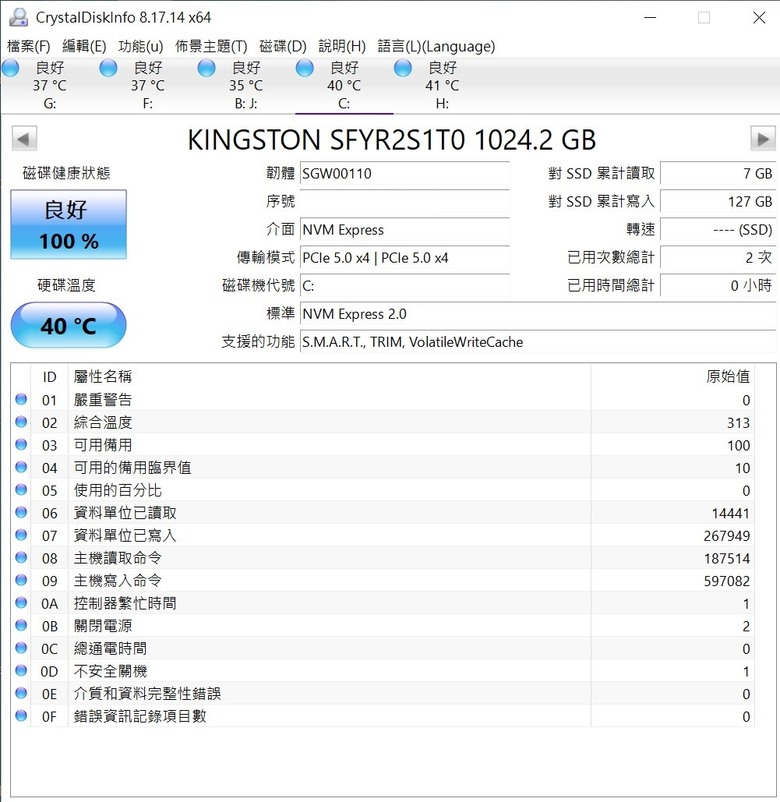This screenshot has height=802, width=780.
Task: Click the rotation rate value ---- (SSD)
Action: [718, 230]
